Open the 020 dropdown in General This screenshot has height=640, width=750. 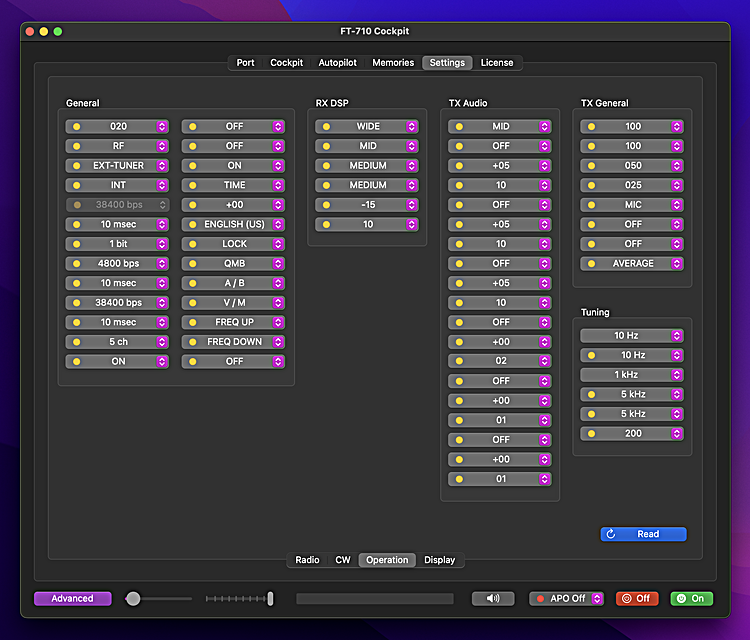117,126
